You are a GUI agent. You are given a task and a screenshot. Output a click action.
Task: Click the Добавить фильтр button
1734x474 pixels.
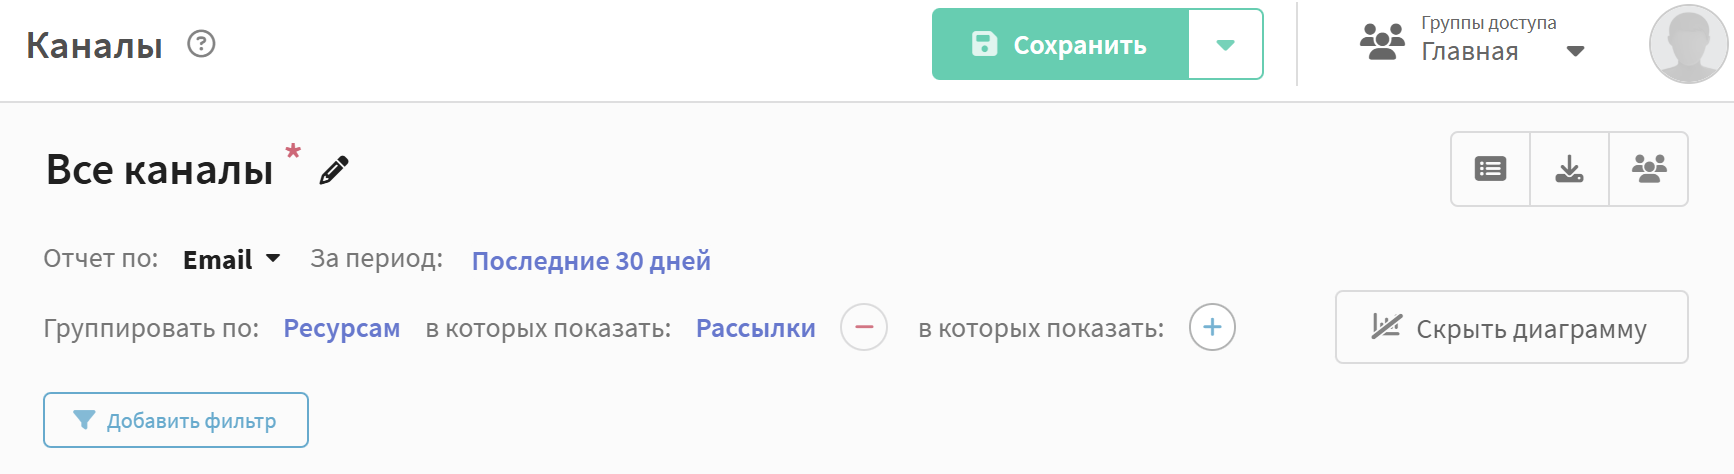pos(176,420)
